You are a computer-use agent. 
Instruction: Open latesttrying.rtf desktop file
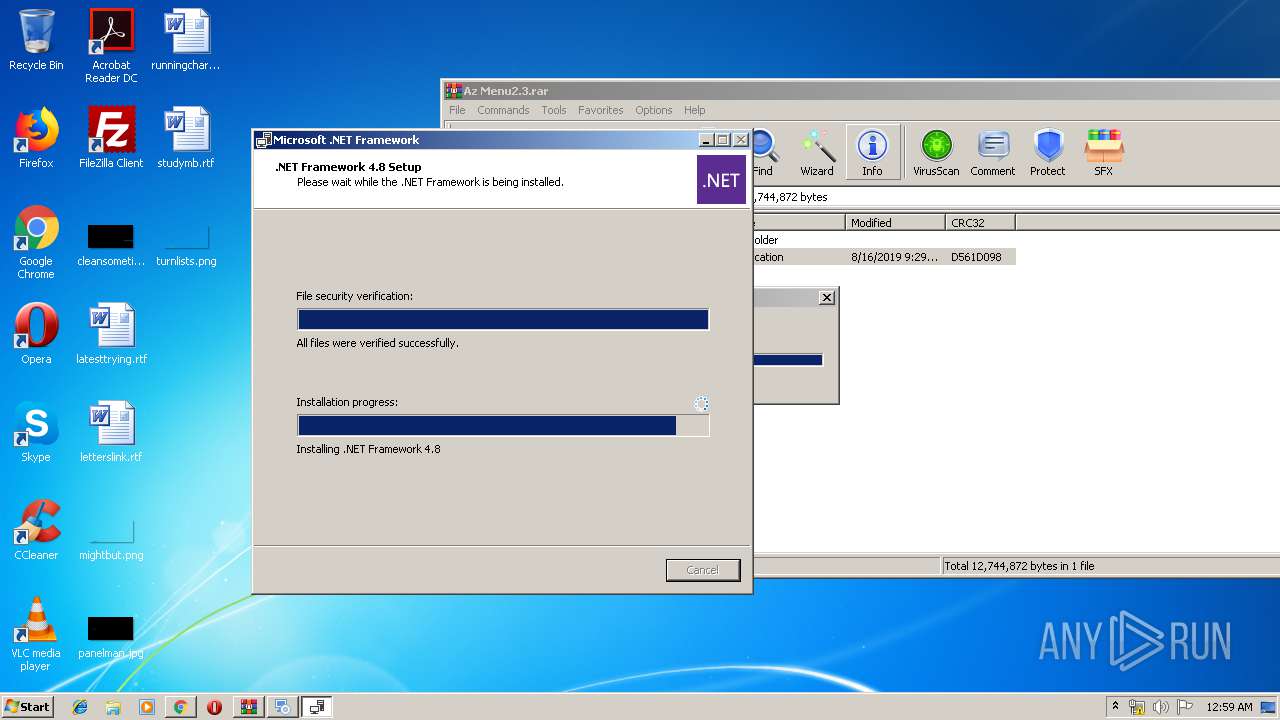(x=111, y=334)
